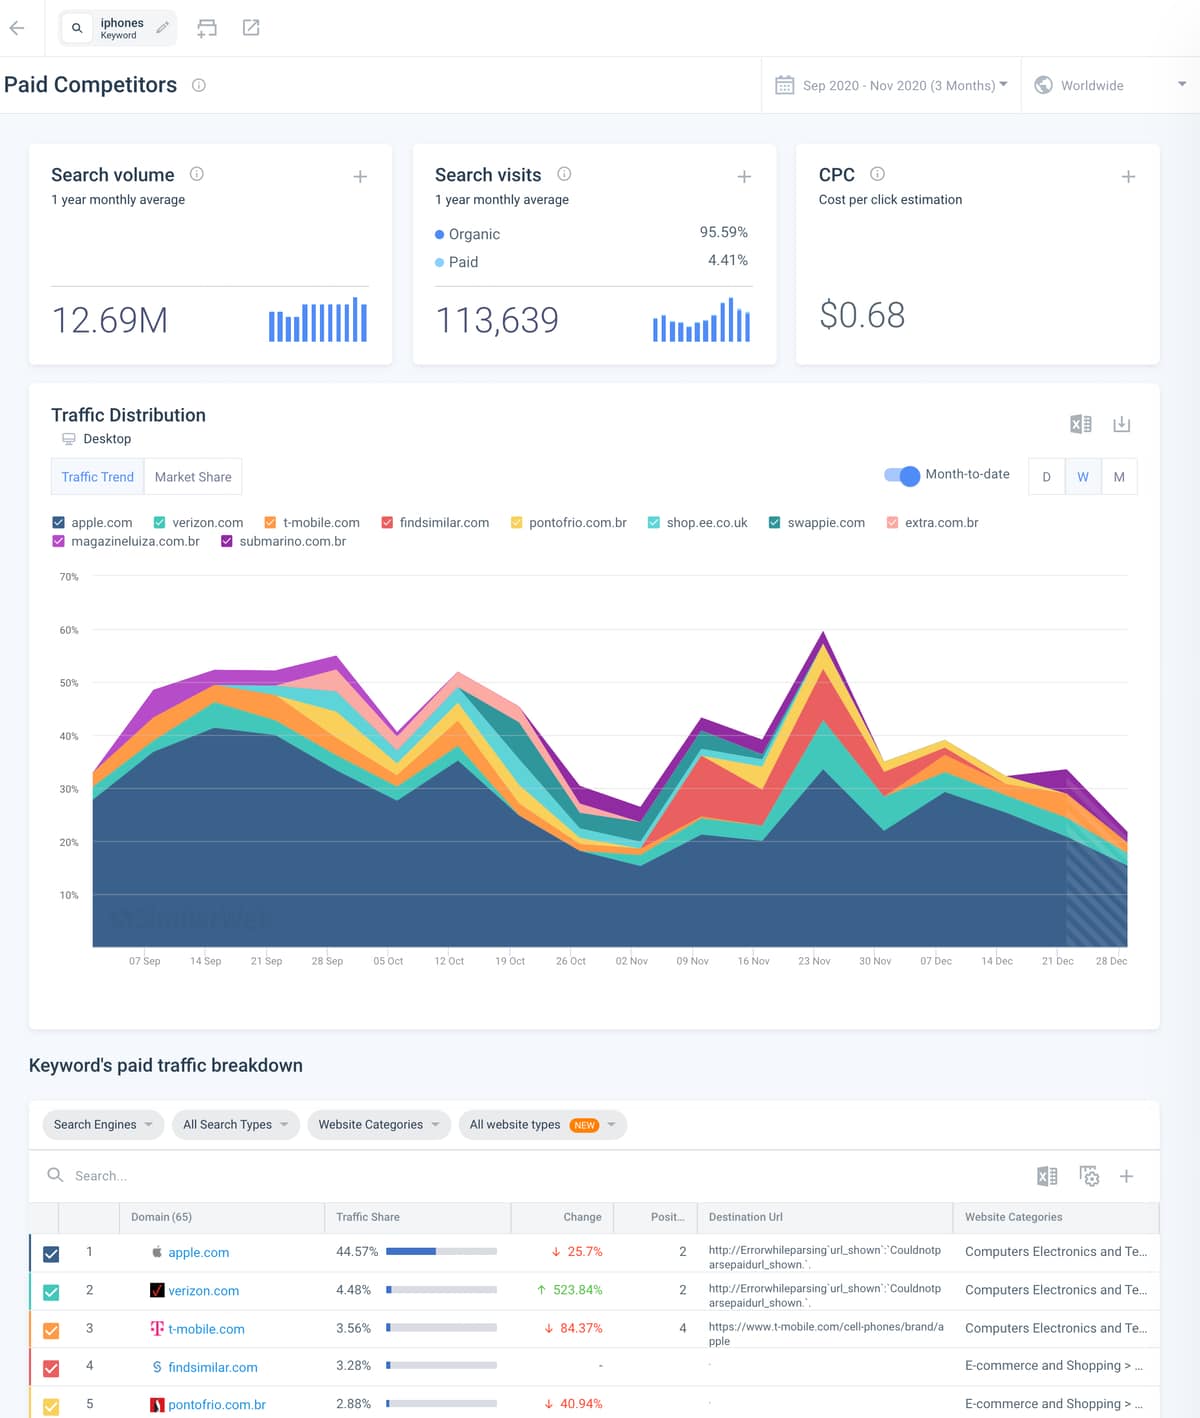The image size is (1200, 1418).
Task: Sort table by Change column
Action: (x=582, y=1217)
